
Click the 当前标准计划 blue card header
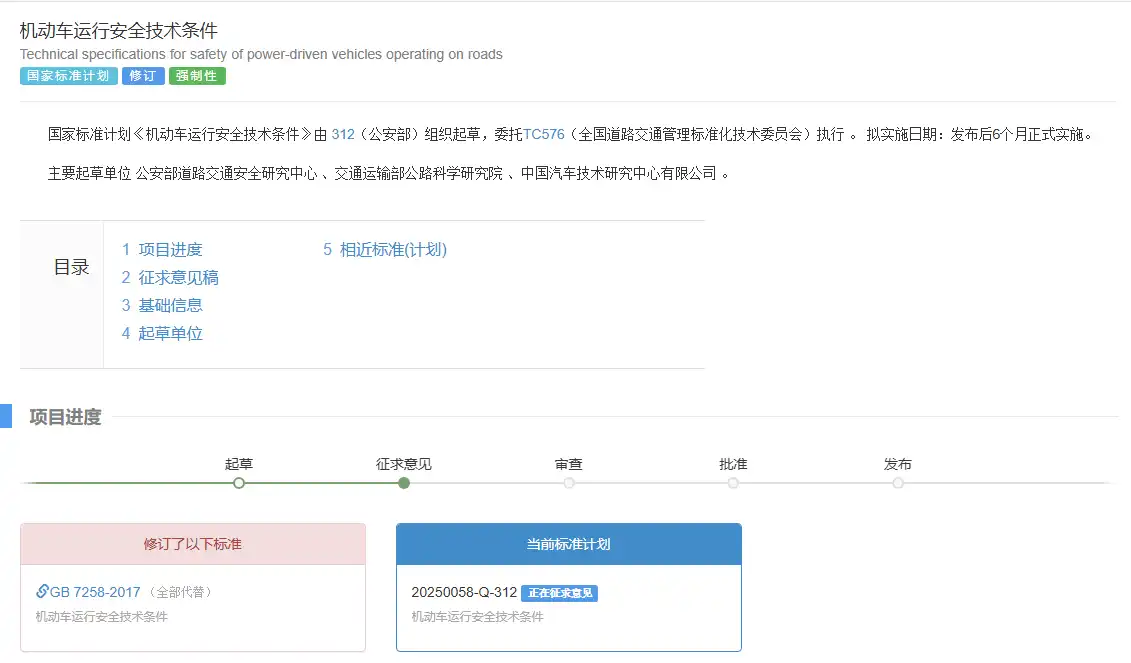[x=568, y=543]
